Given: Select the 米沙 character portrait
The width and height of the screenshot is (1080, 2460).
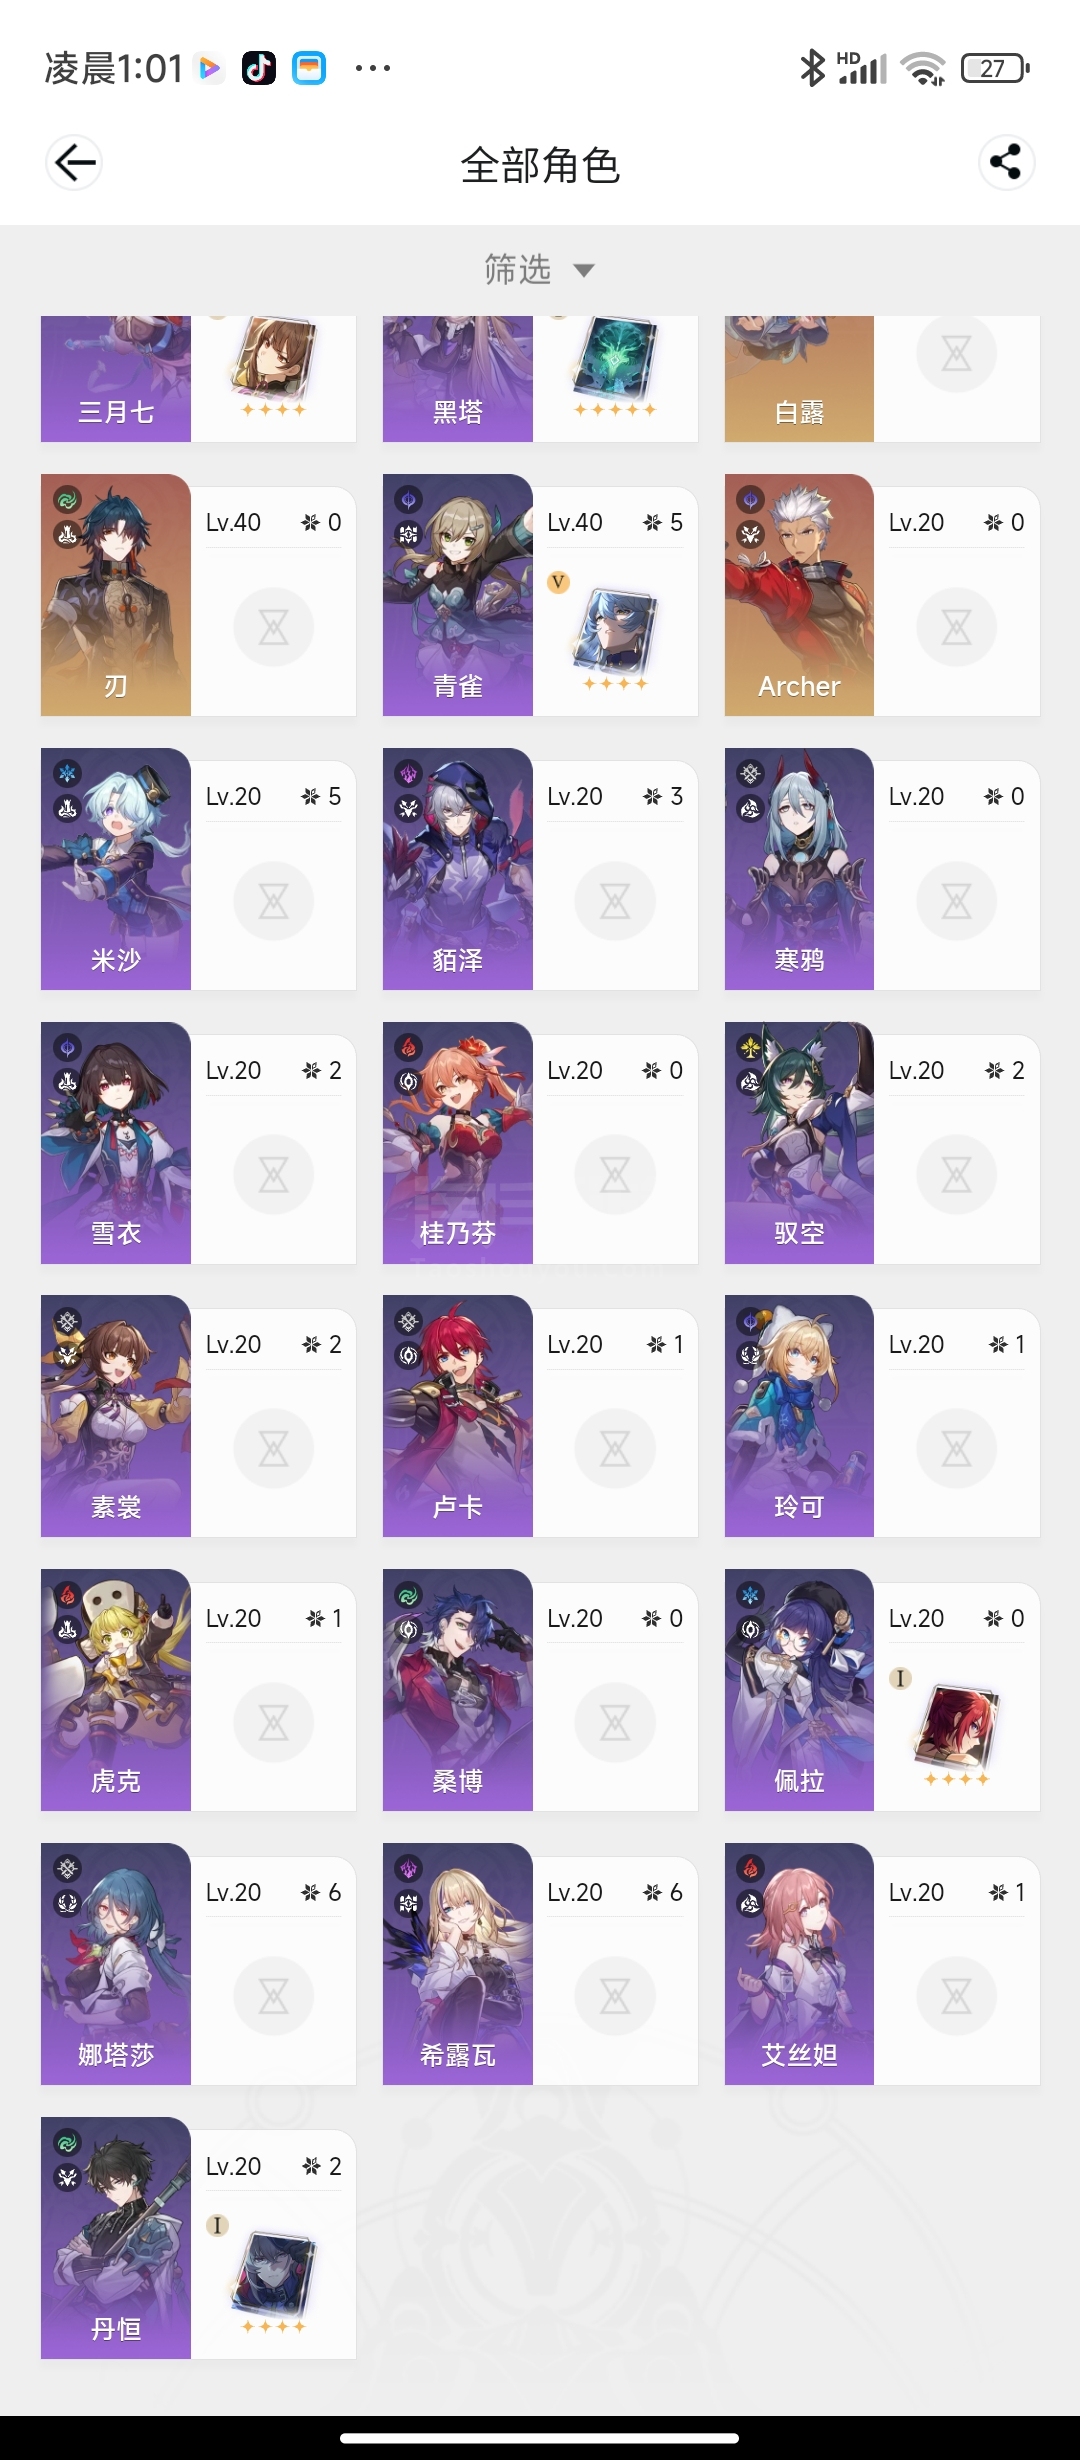Looking at the screenshot, I should pyautogui.click(x=116, y=869).
